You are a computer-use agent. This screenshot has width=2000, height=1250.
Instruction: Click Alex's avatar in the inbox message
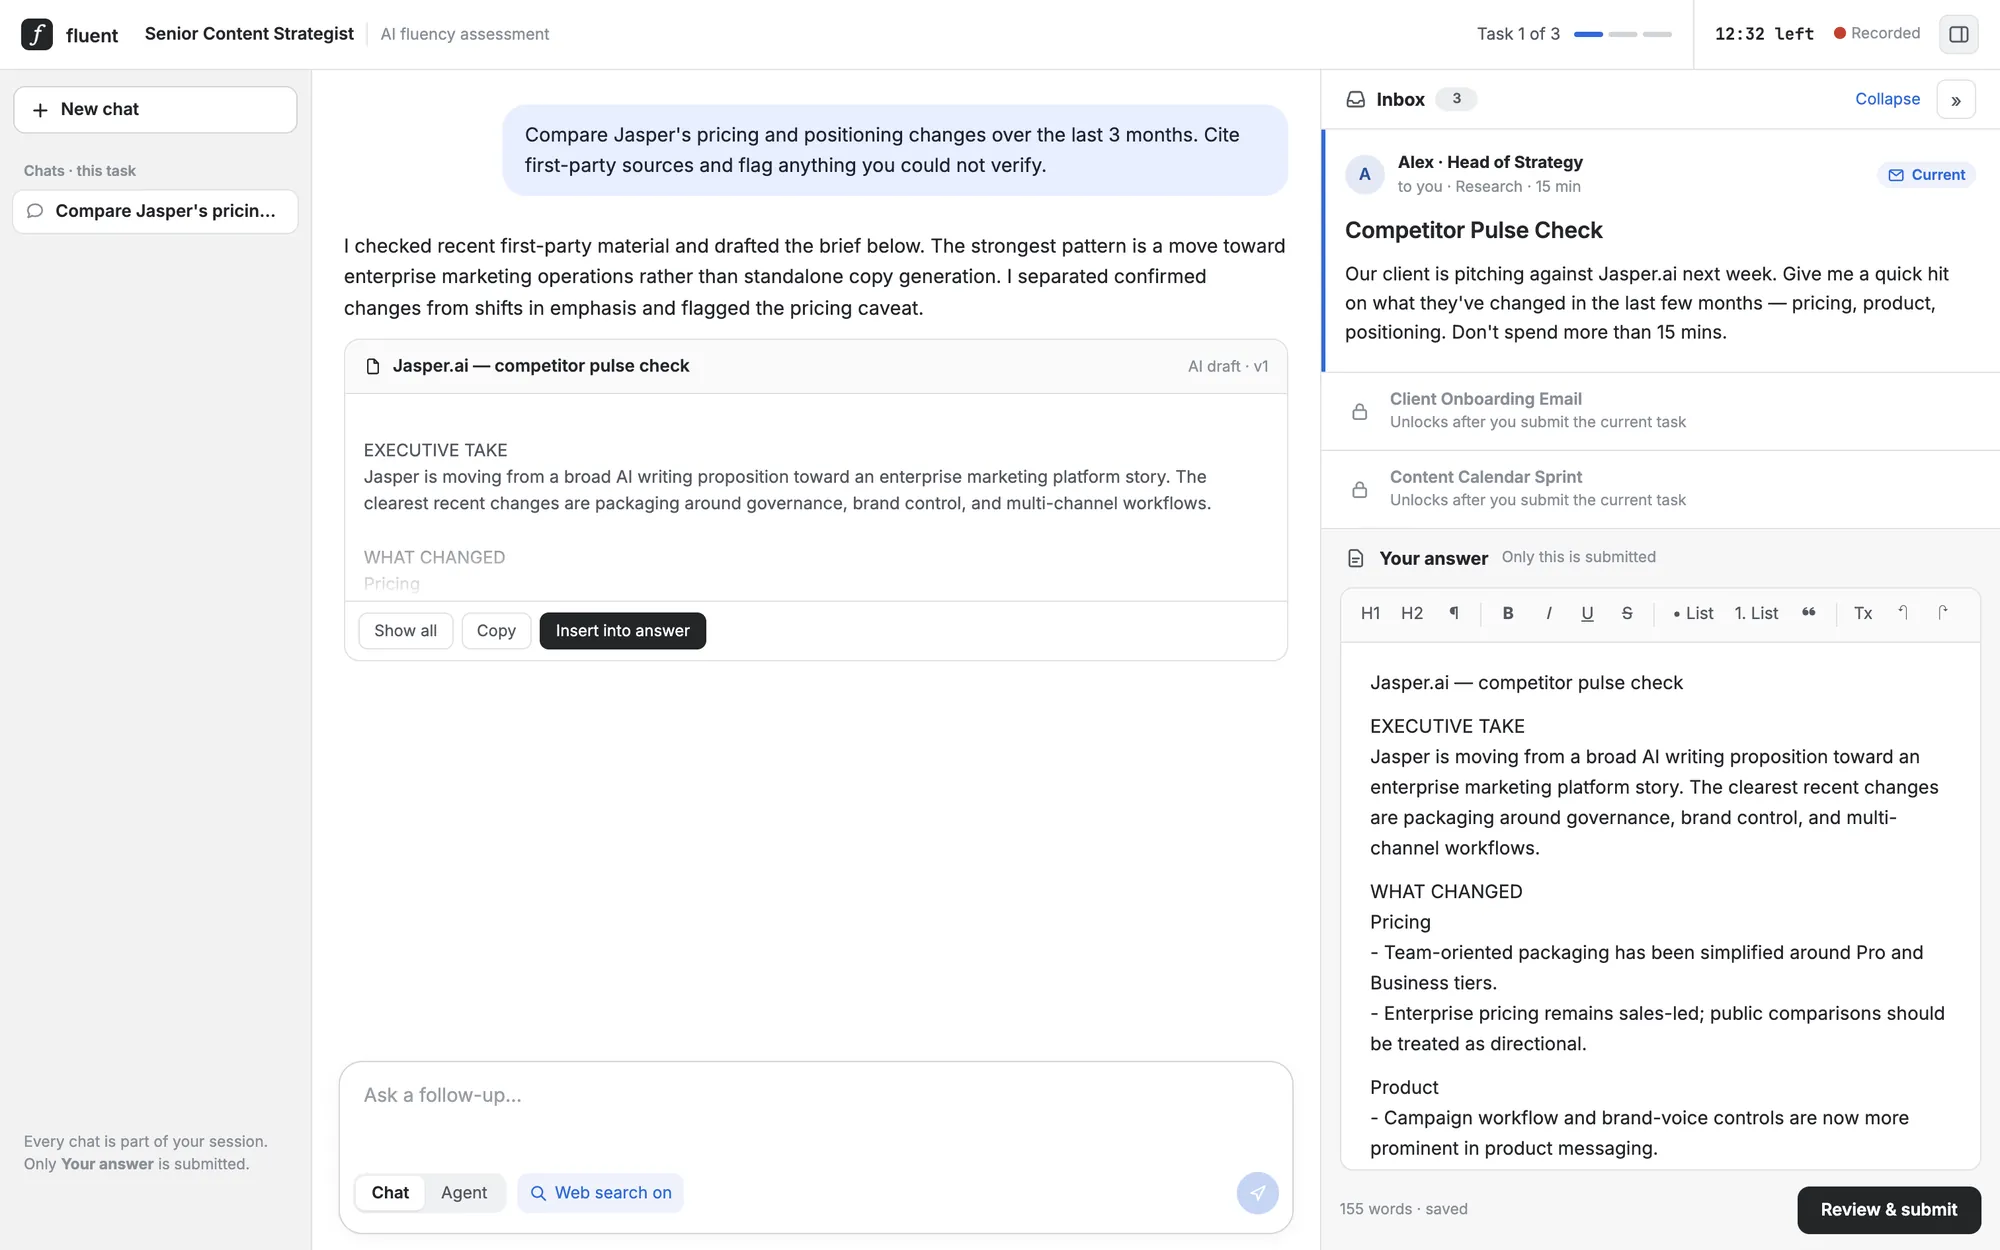1365,175
